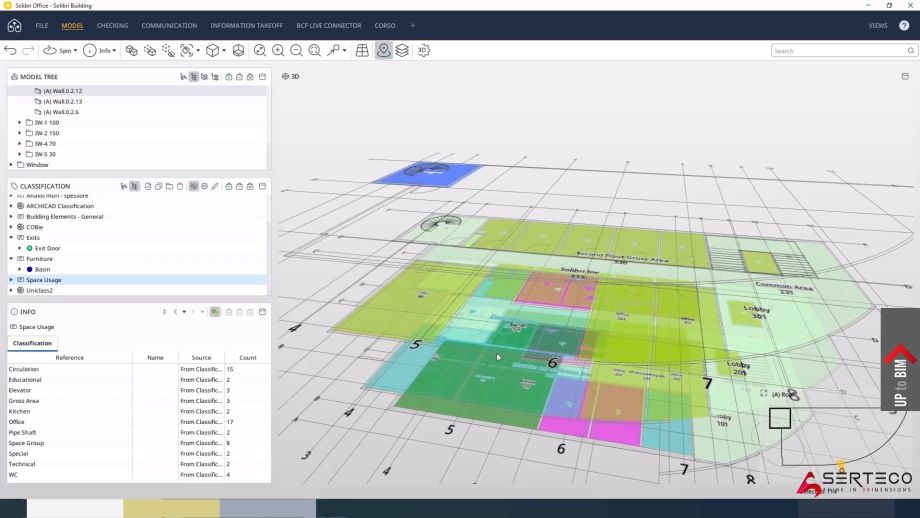Open the Info tool dropdown arrow

(114, 50)
